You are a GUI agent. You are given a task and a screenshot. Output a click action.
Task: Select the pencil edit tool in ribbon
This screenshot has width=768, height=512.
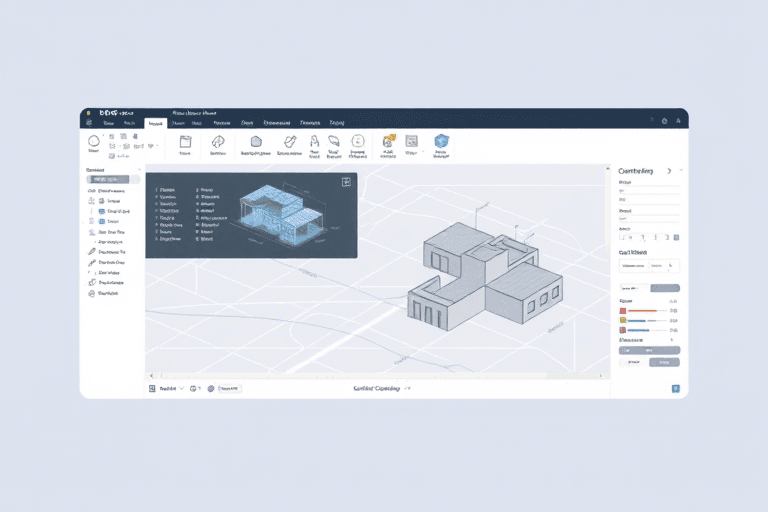[x=289, y=142]
